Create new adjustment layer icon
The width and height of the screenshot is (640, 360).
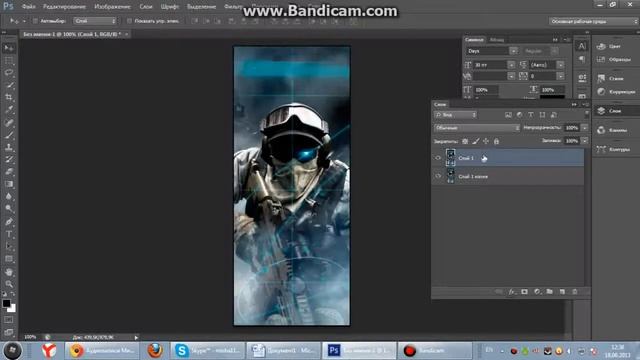[x=537, y=292]
